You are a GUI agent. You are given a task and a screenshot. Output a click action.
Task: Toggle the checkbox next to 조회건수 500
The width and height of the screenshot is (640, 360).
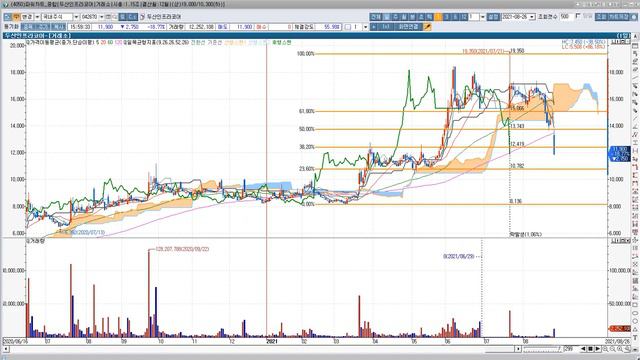(x=578, y=16)
